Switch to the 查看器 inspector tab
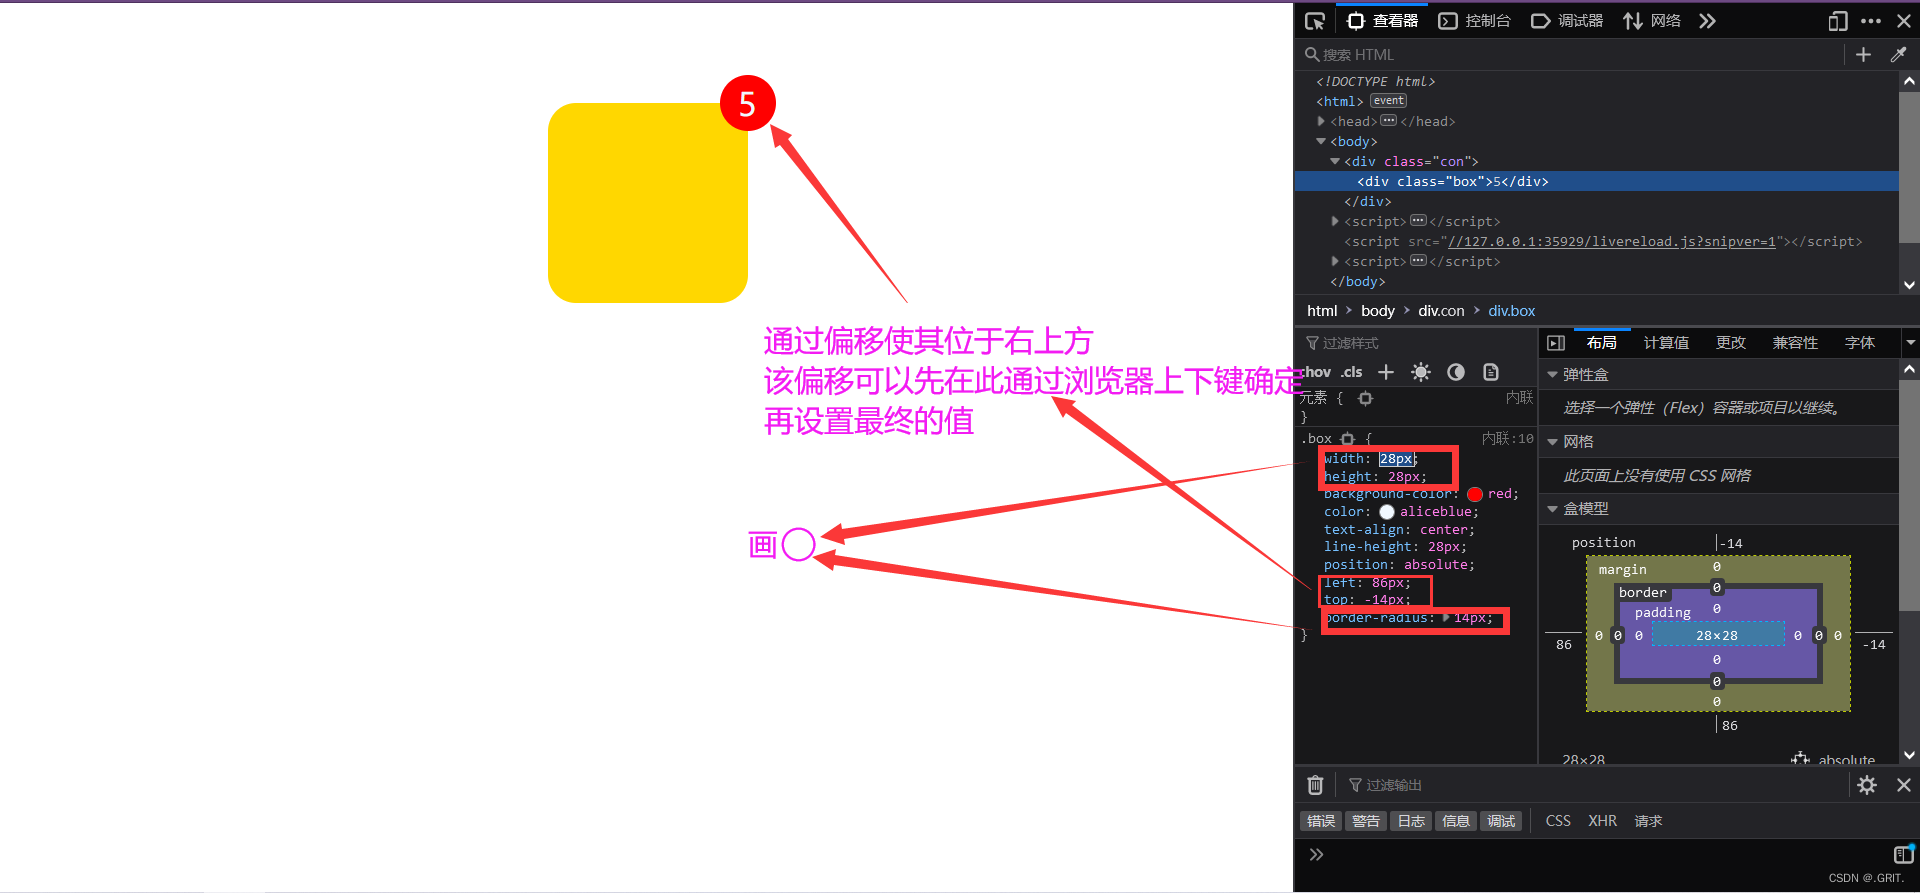1920x893 pixels. click(x=1383, y=21)
